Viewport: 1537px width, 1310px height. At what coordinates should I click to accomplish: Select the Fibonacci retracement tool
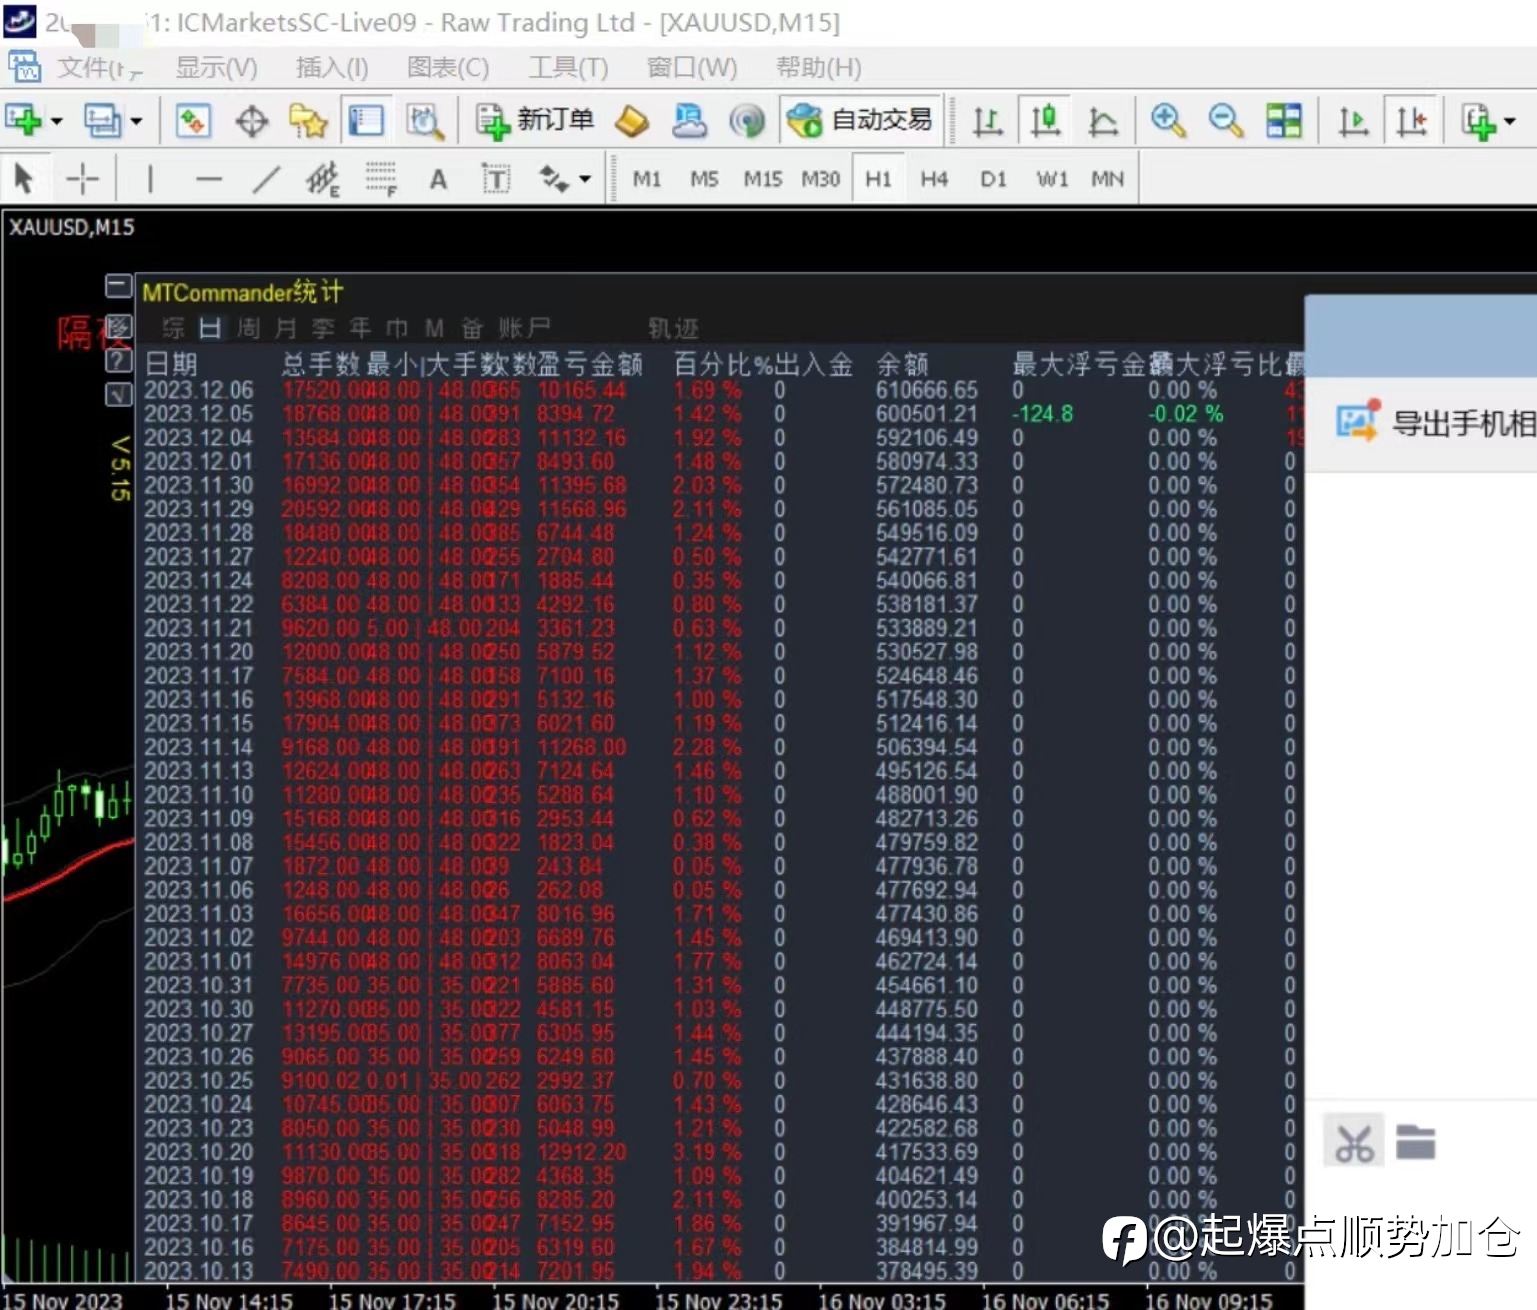[x=381, y=179]
